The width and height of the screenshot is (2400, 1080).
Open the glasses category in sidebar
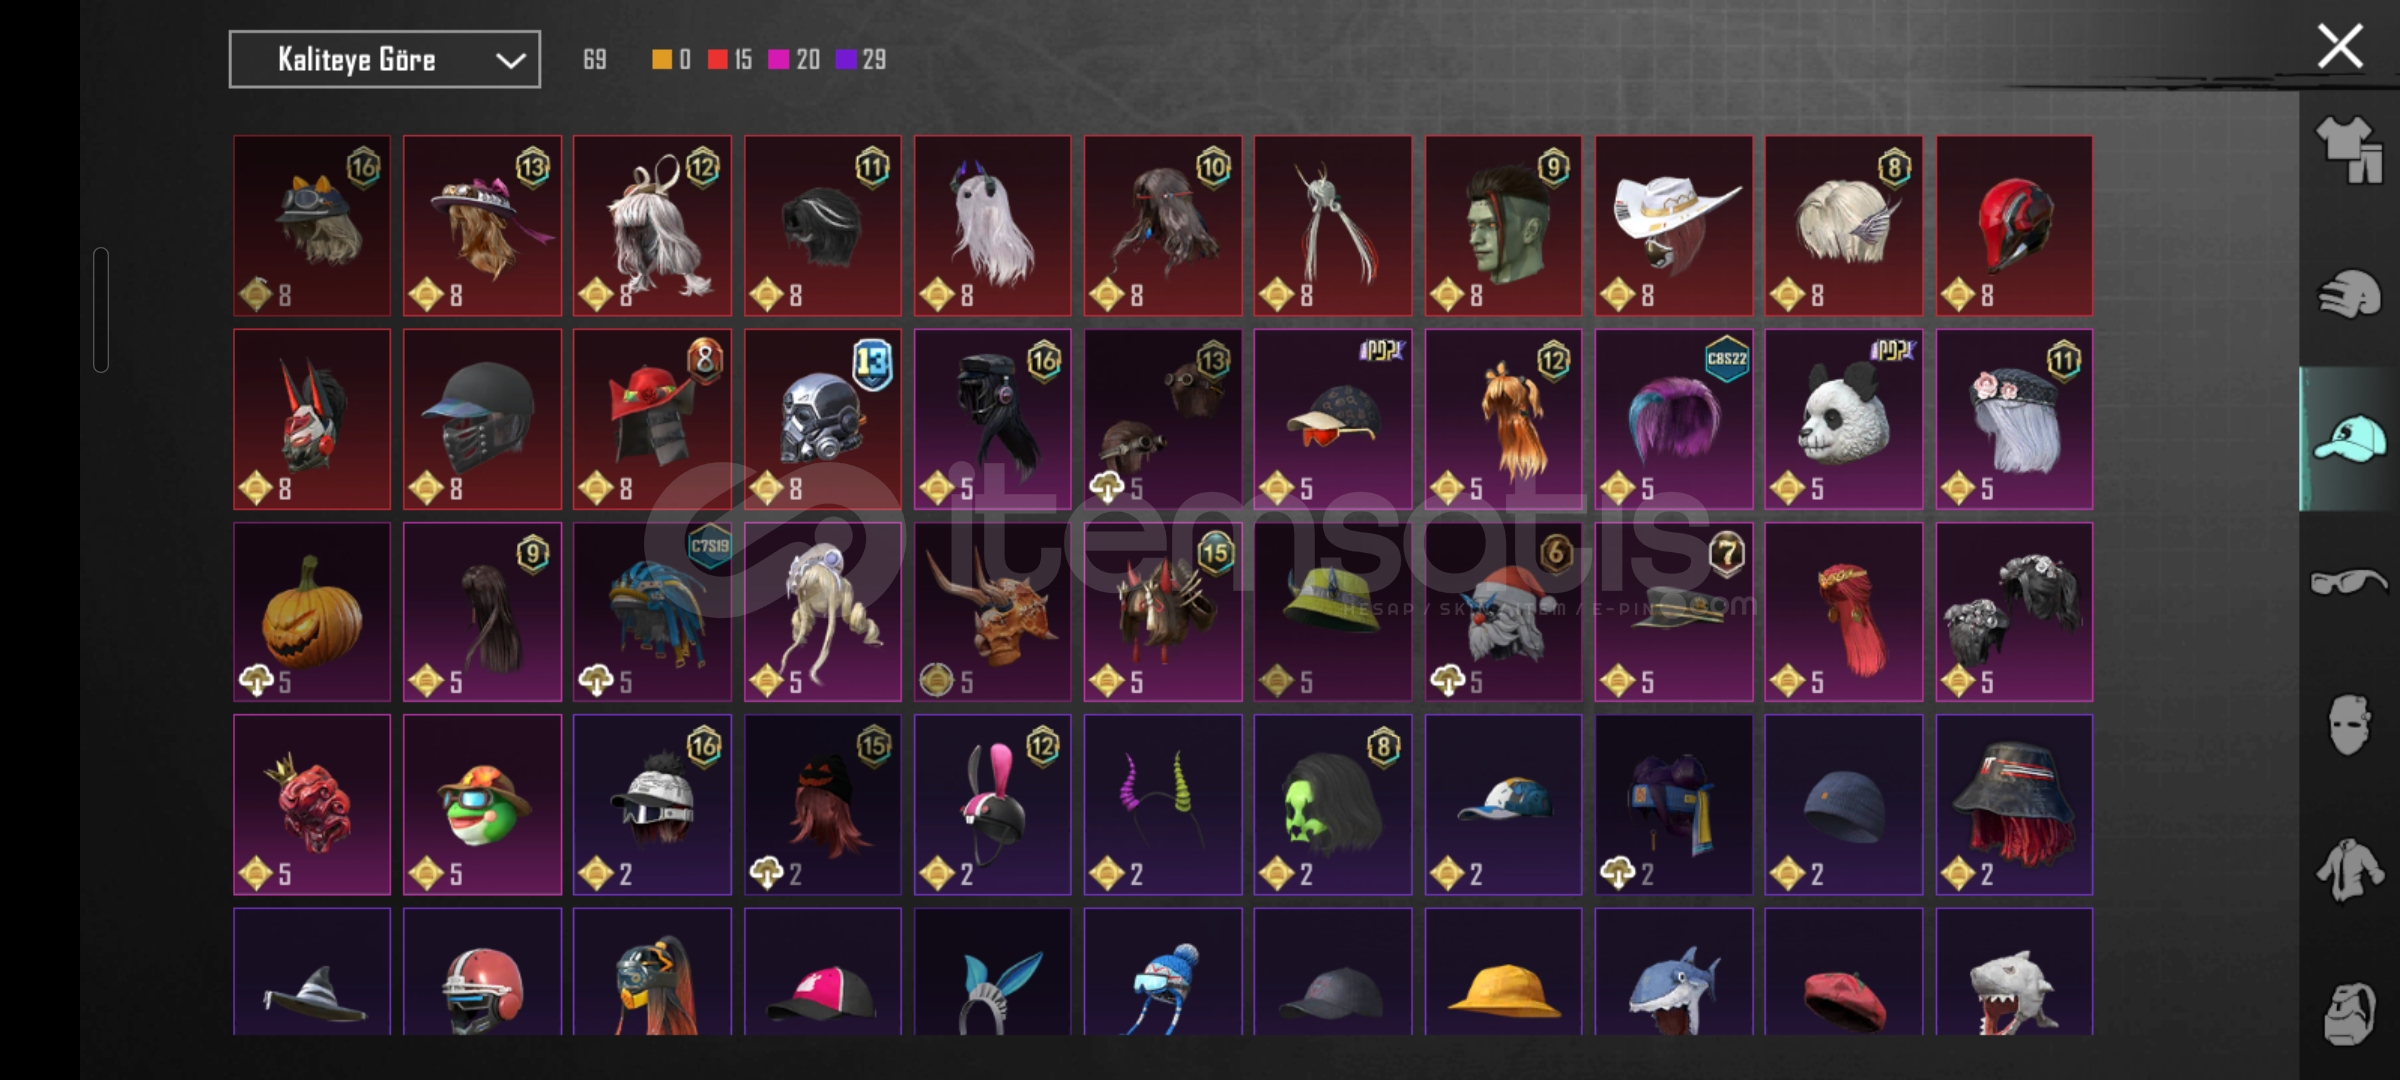pos(2349,581)
